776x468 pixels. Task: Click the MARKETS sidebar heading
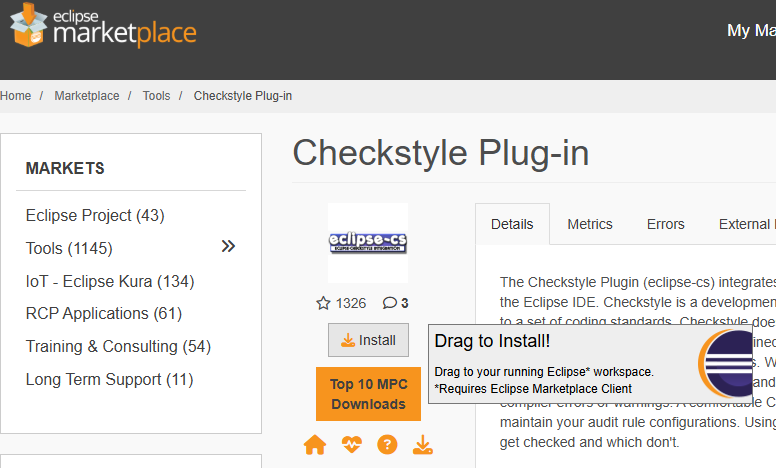point(65,168)
